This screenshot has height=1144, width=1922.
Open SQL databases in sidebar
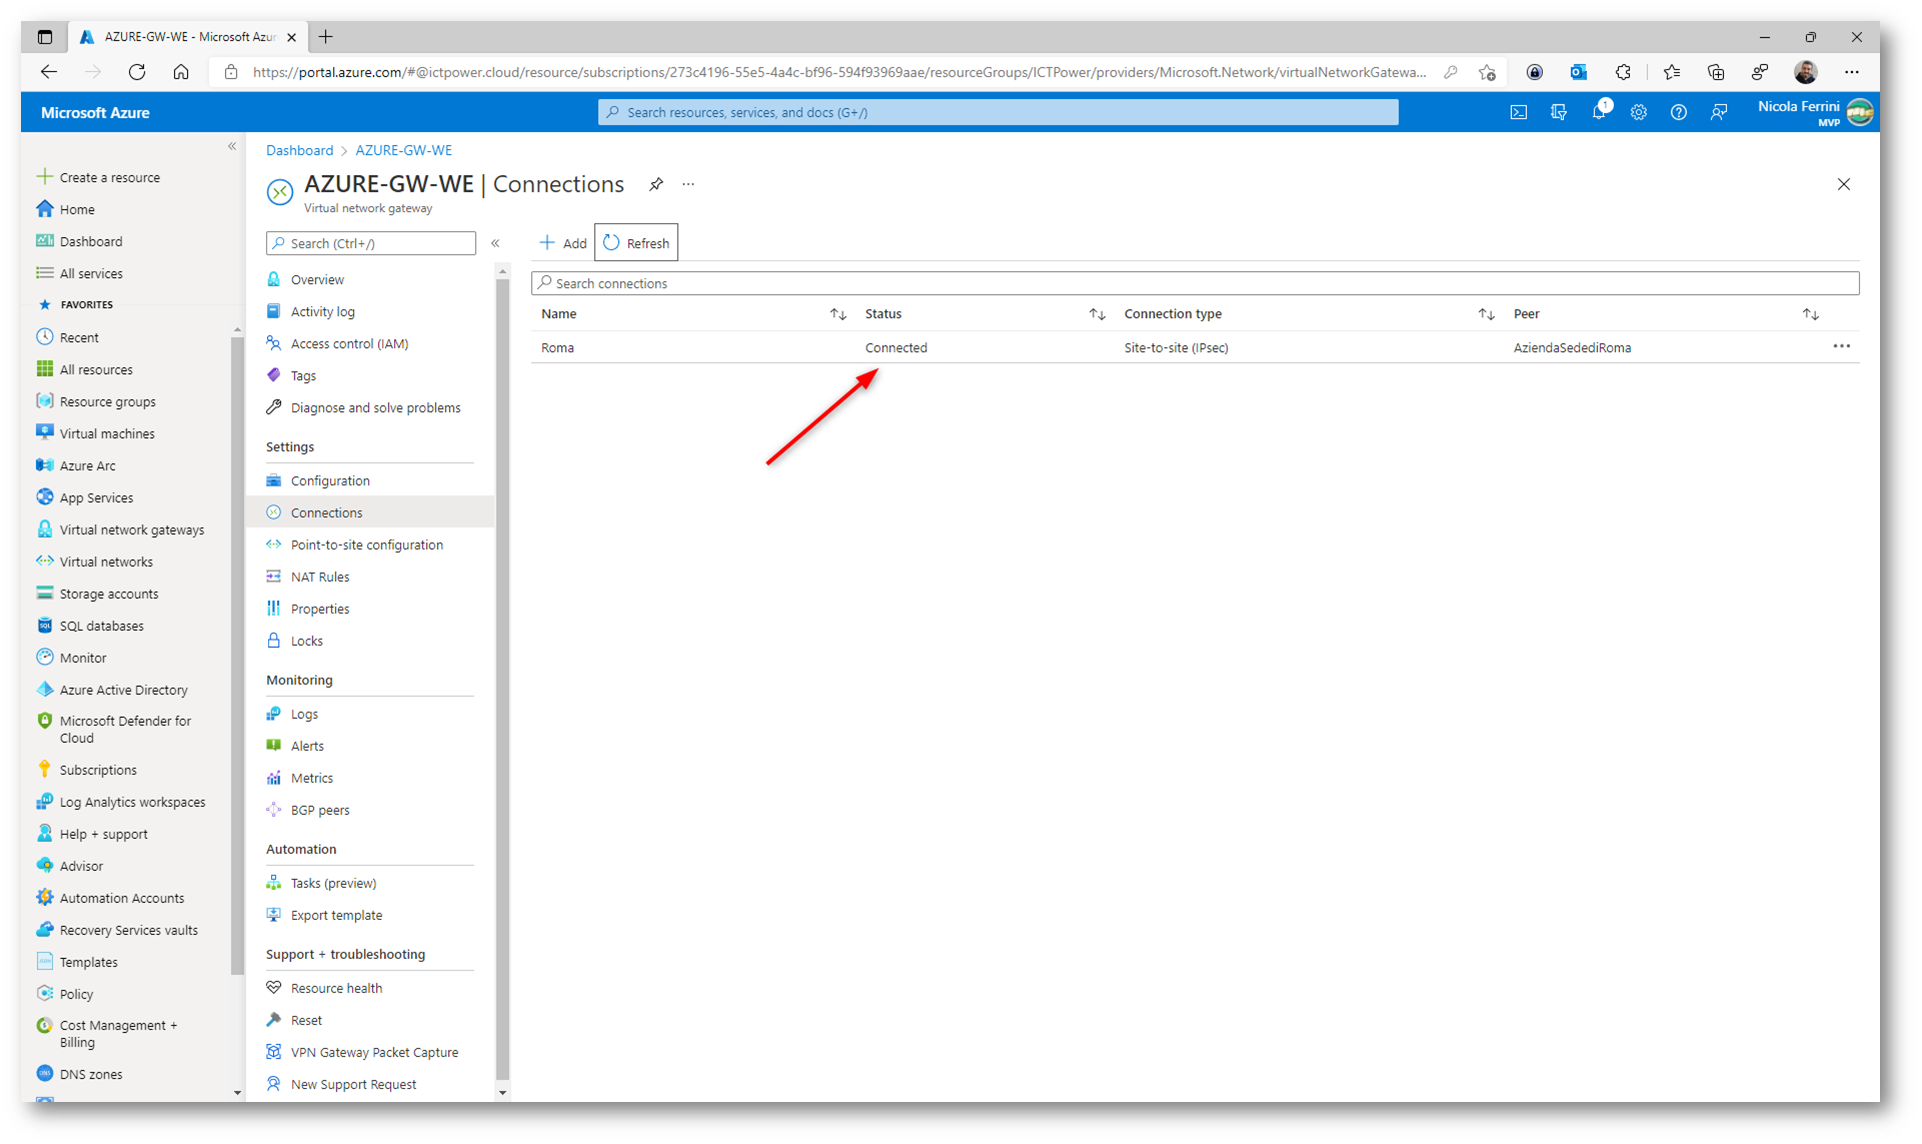tap(101, 626)
